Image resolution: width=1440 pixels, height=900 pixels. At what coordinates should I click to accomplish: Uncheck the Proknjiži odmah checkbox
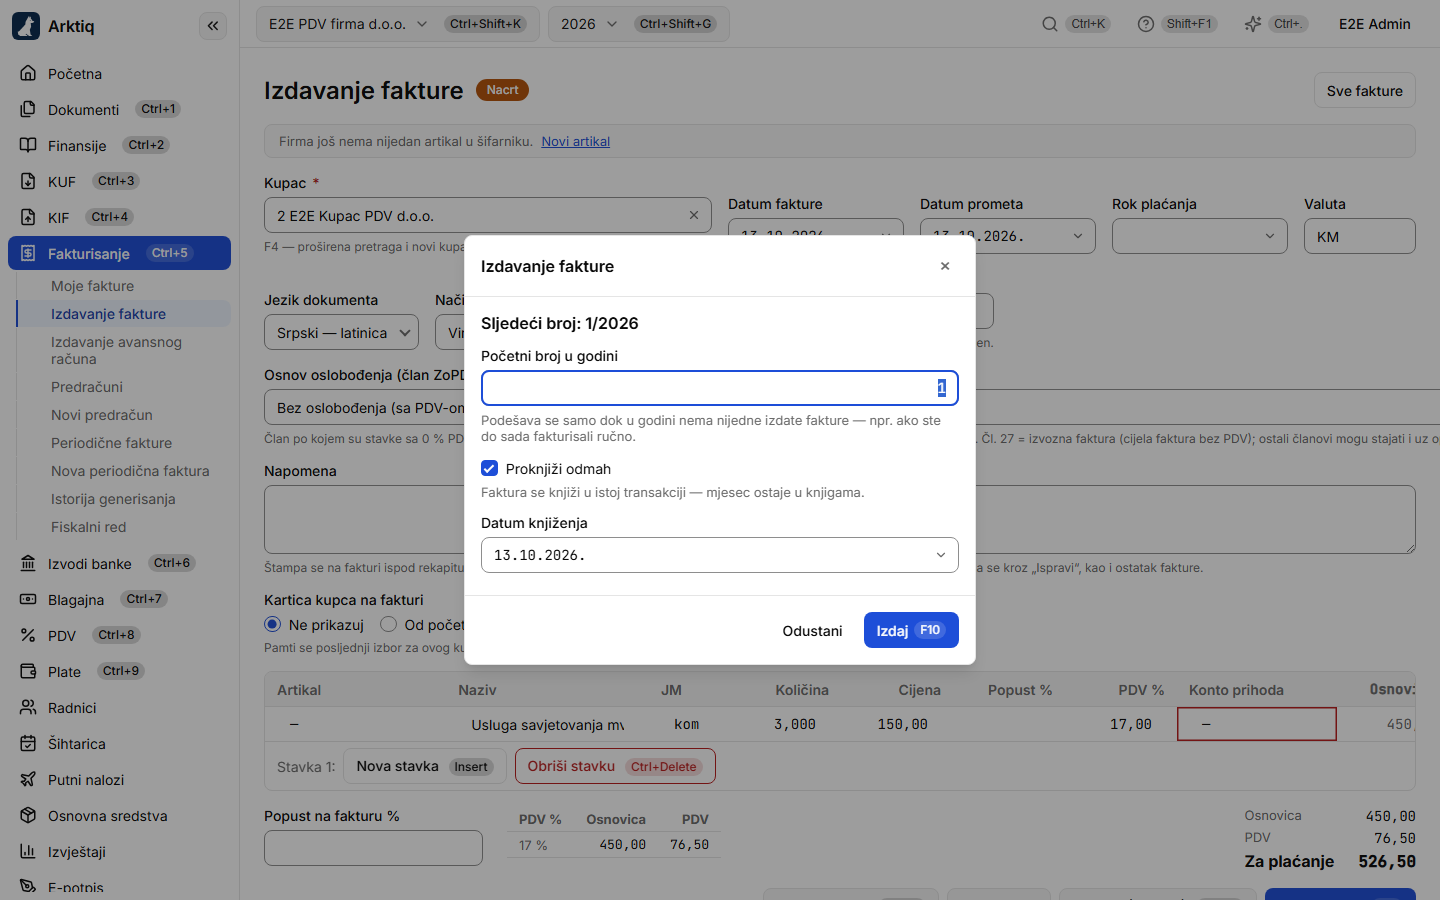coord(489,468)
